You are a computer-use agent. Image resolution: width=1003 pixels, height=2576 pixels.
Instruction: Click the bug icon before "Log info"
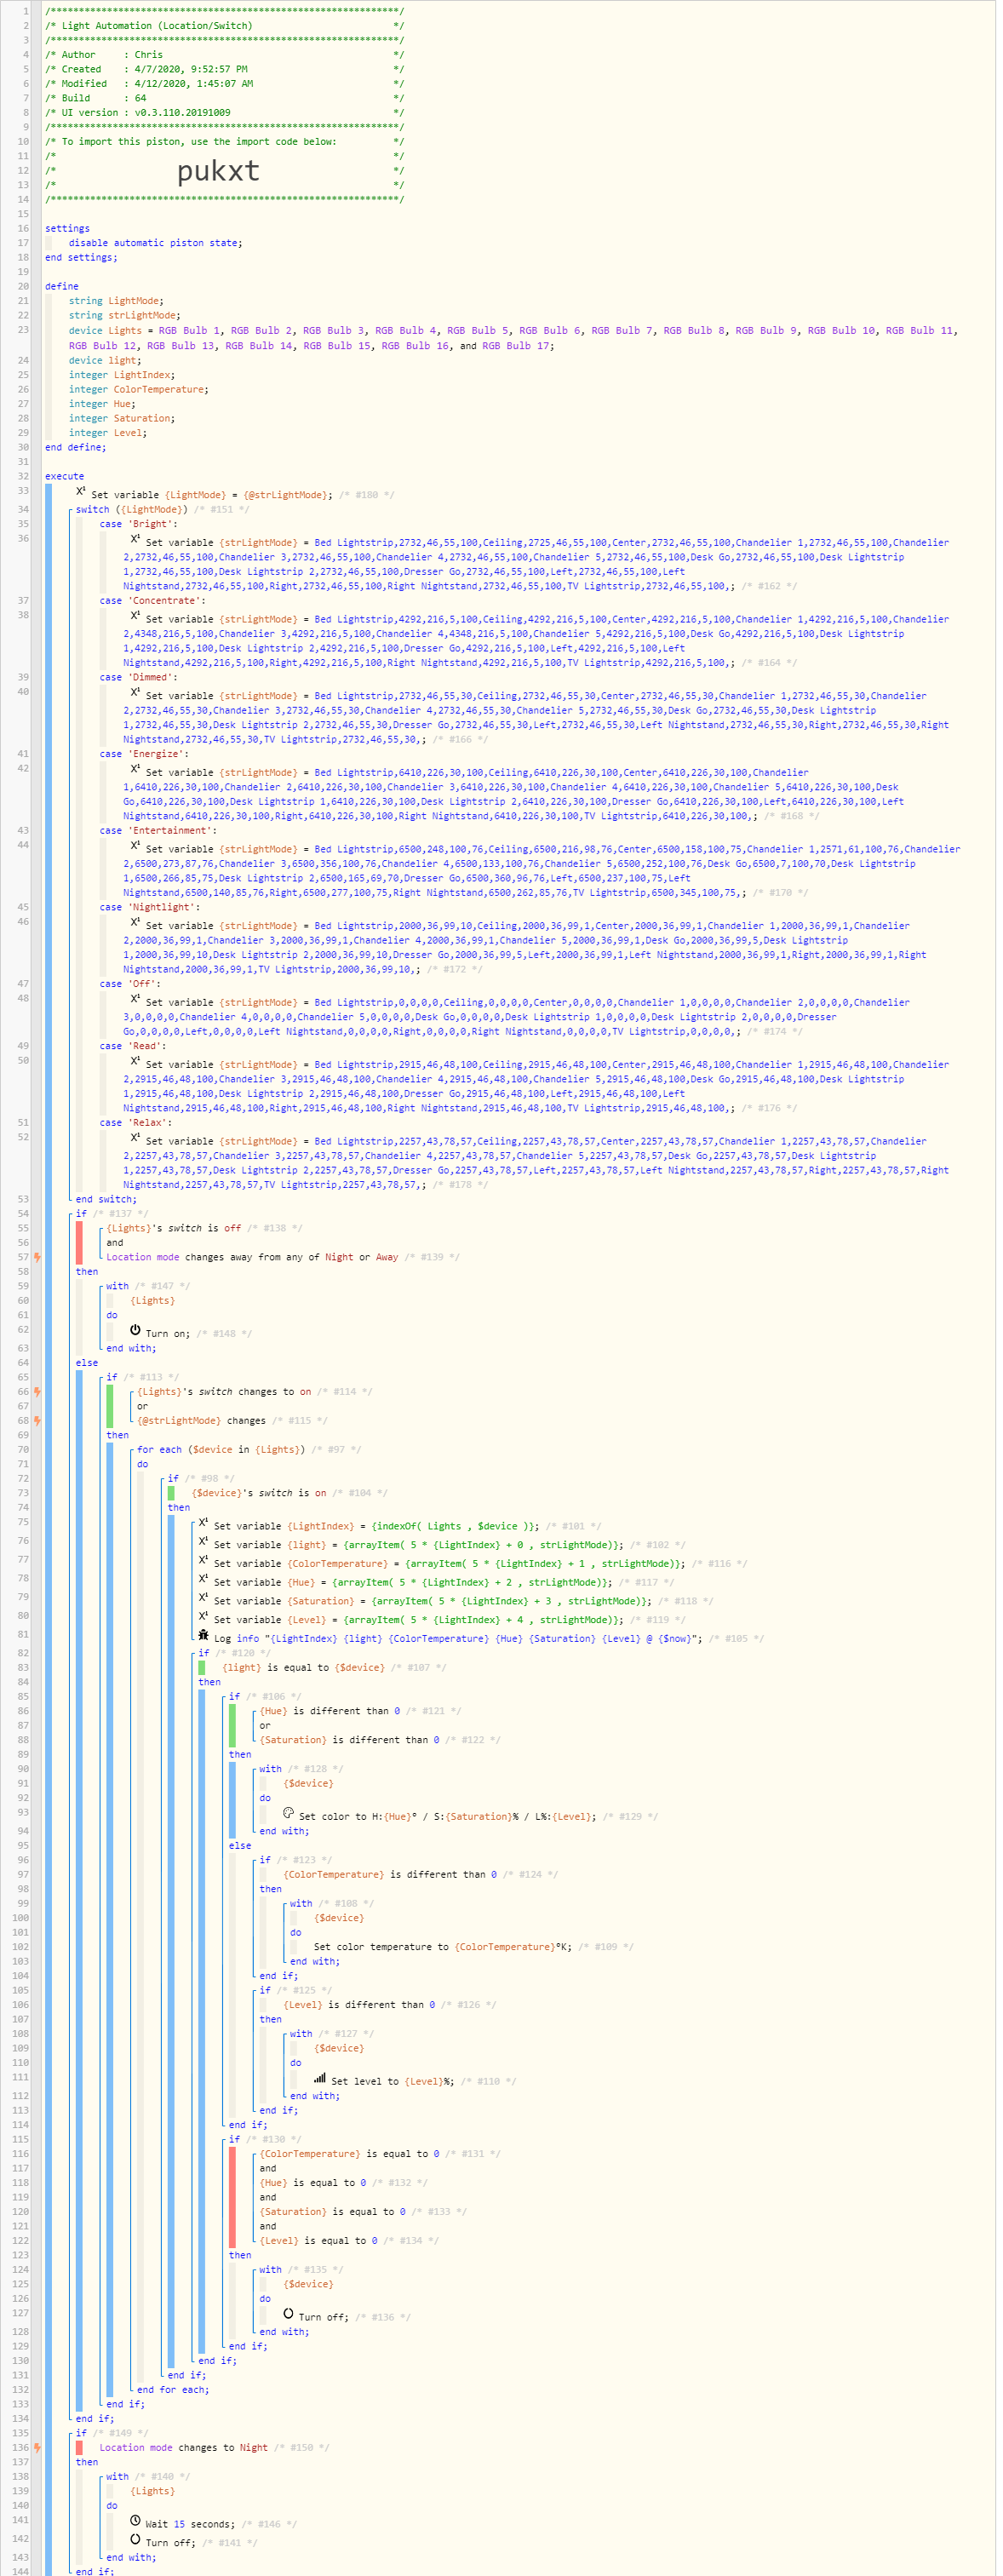point(203,1635)
